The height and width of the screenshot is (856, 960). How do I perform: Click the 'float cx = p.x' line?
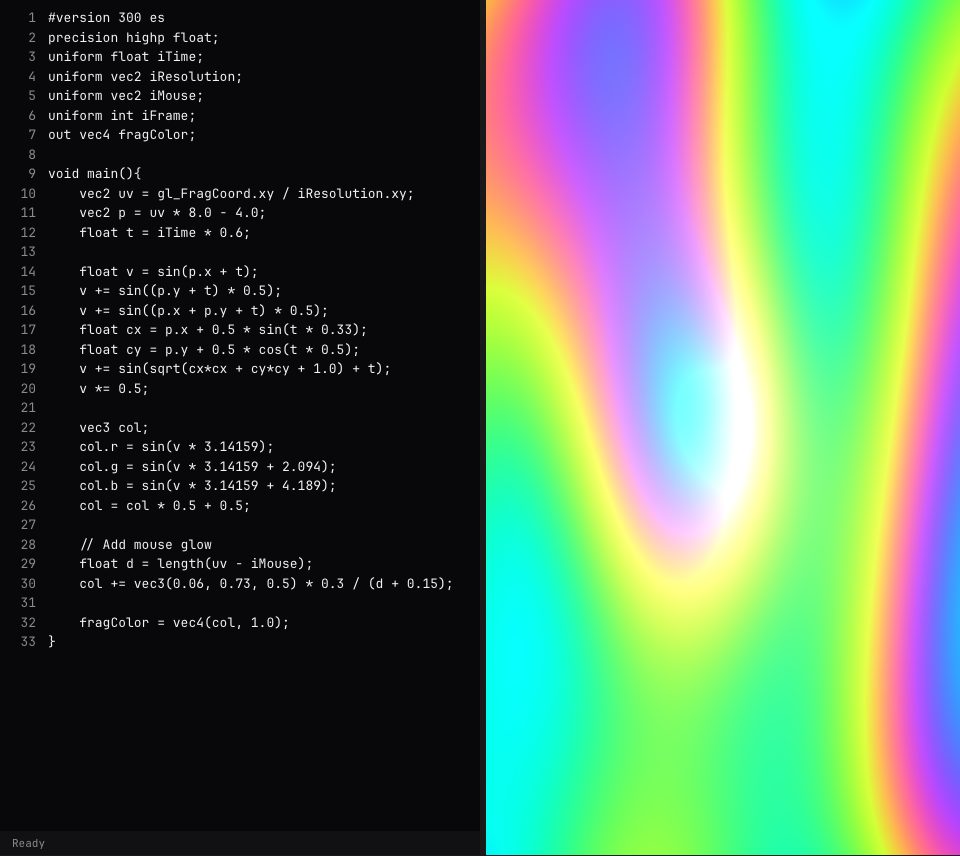click(223, 330)
